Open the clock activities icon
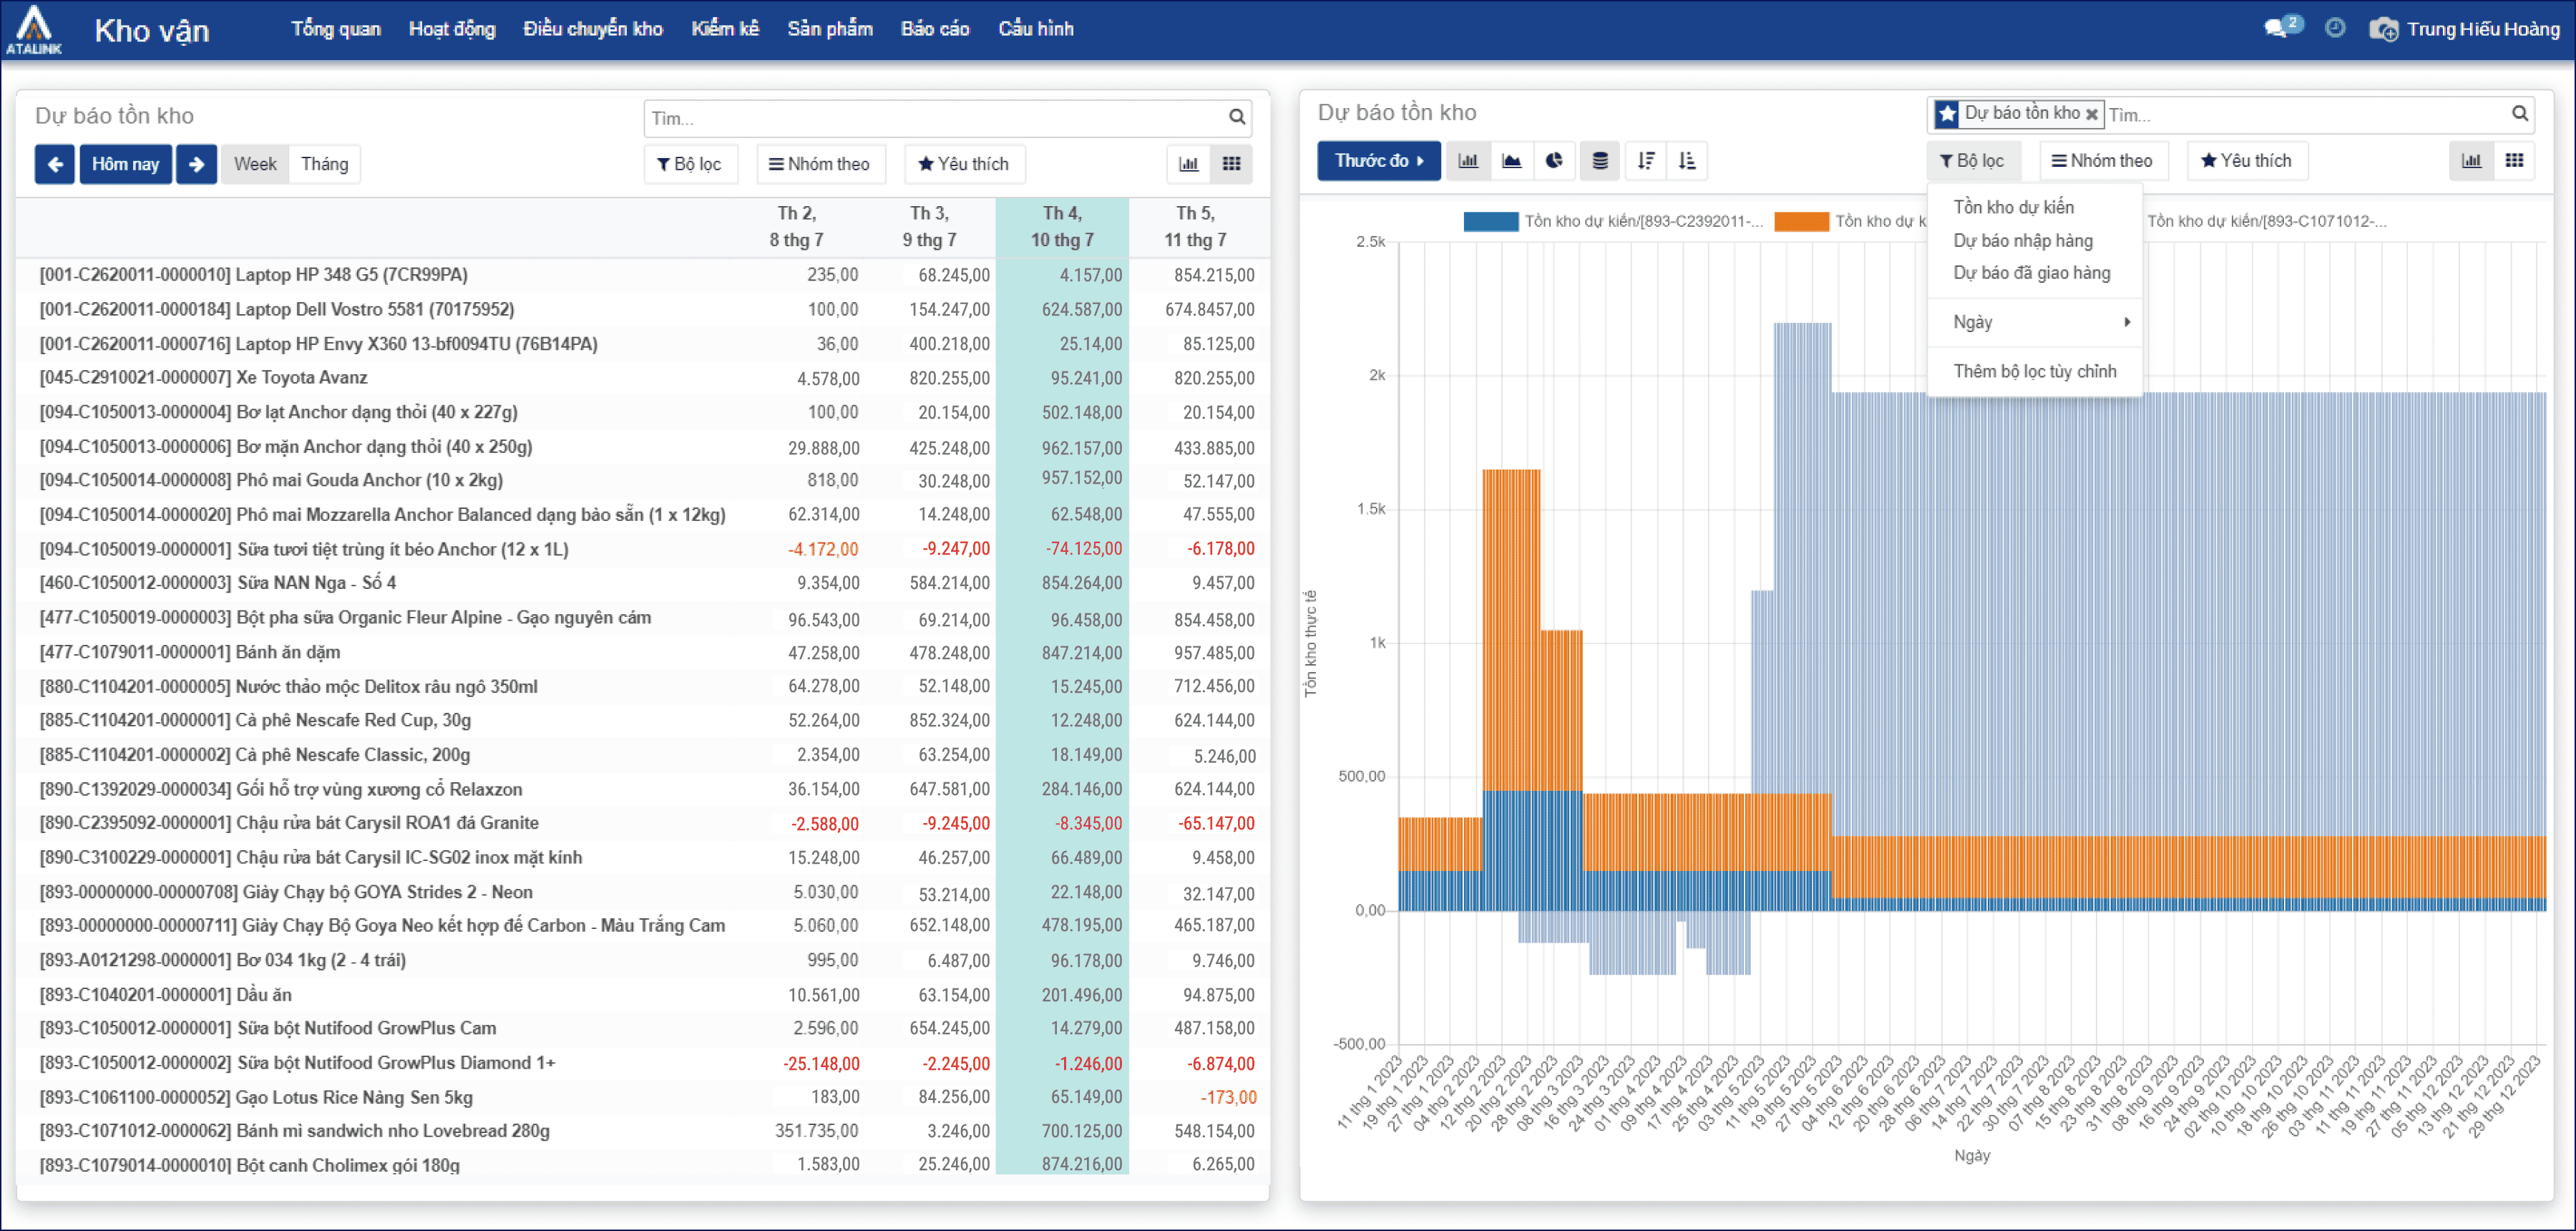This screenshot has width=2576, height=1231. [2335, 28]
